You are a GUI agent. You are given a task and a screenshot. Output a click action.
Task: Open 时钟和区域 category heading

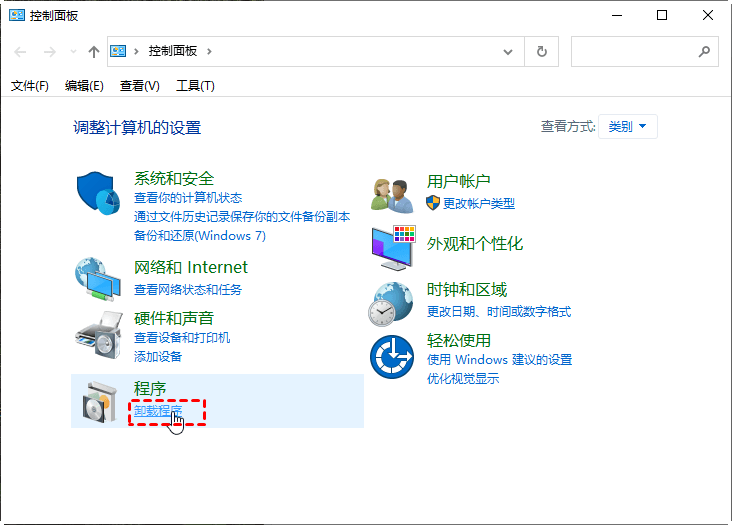pyautogui.click(x=467, y=289)
